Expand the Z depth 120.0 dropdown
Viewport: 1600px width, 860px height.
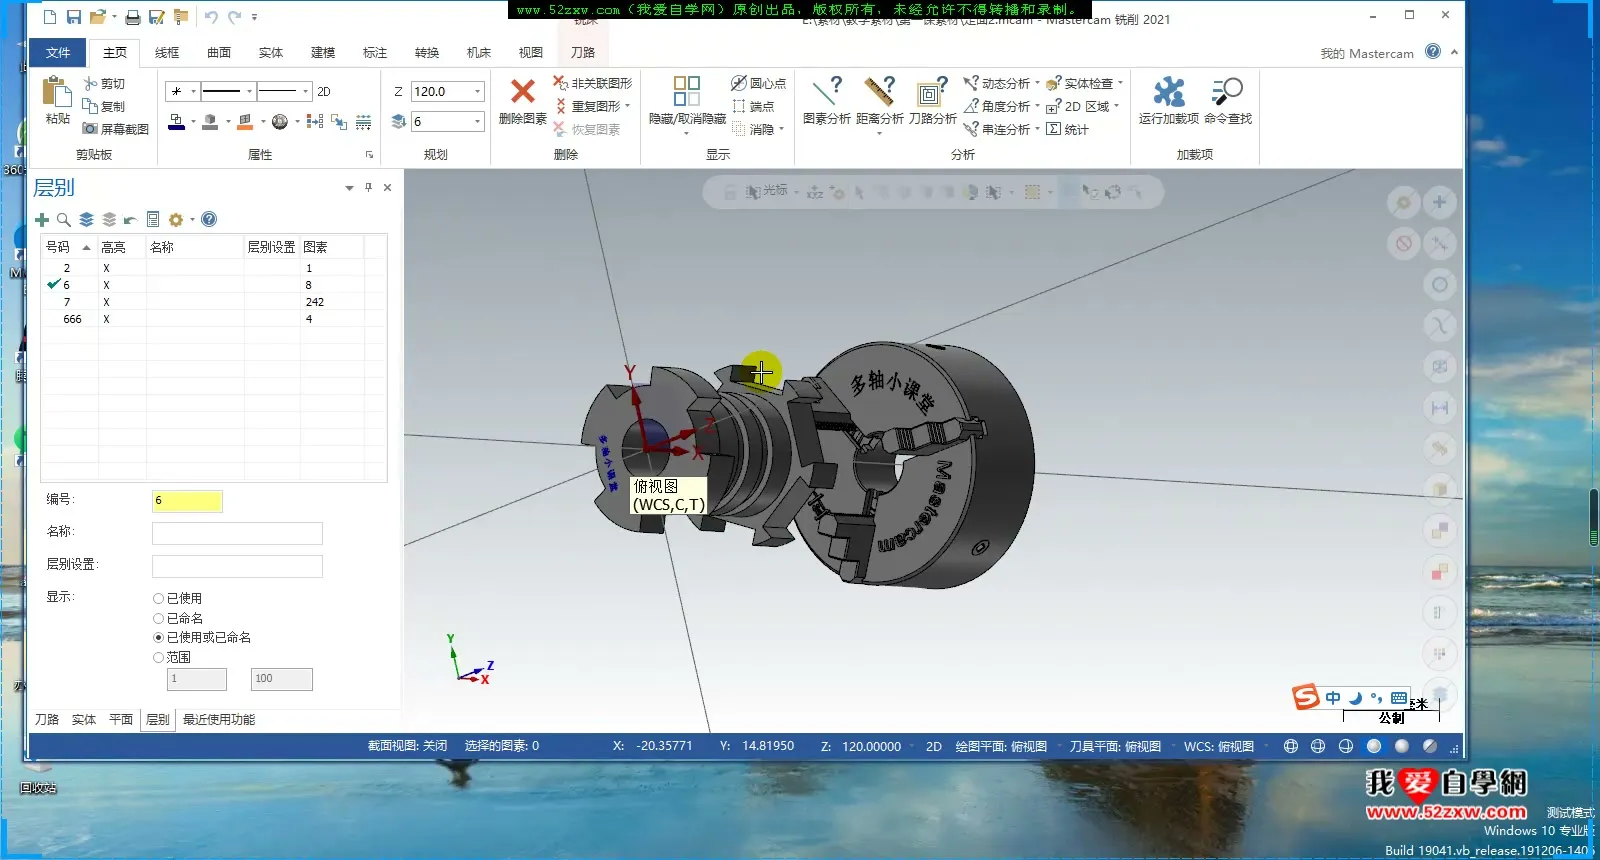coord(477,92)
